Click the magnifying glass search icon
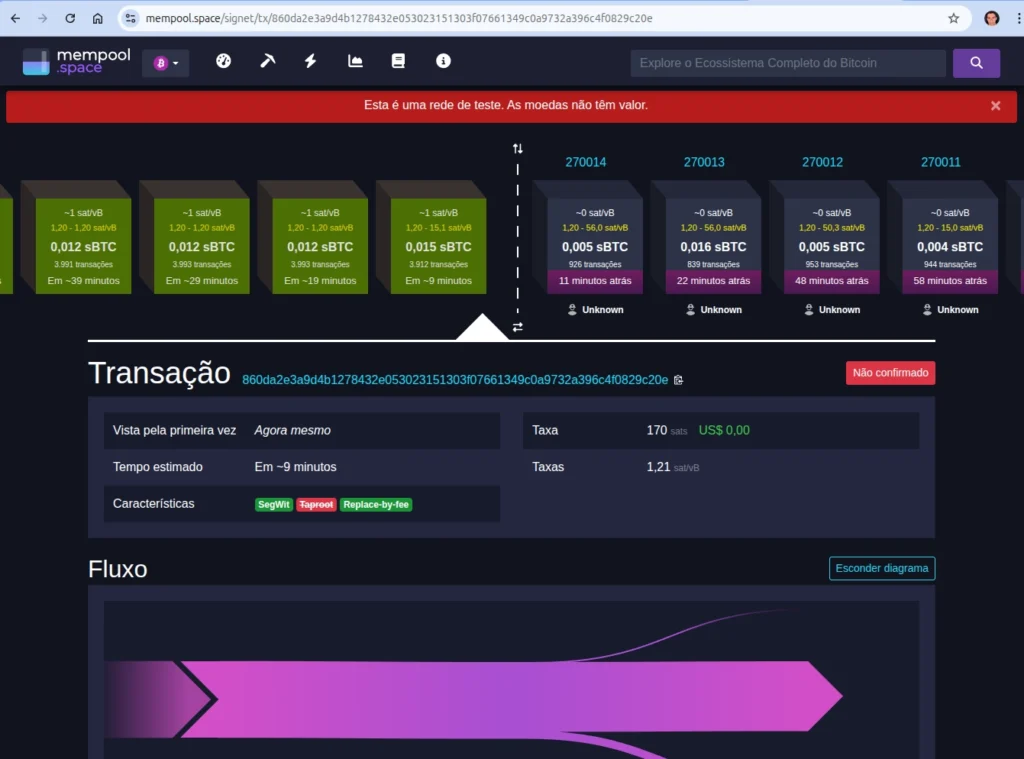The height and width of the screenshot is (759, 1024). pyautogui.click(x=976, y=62)
